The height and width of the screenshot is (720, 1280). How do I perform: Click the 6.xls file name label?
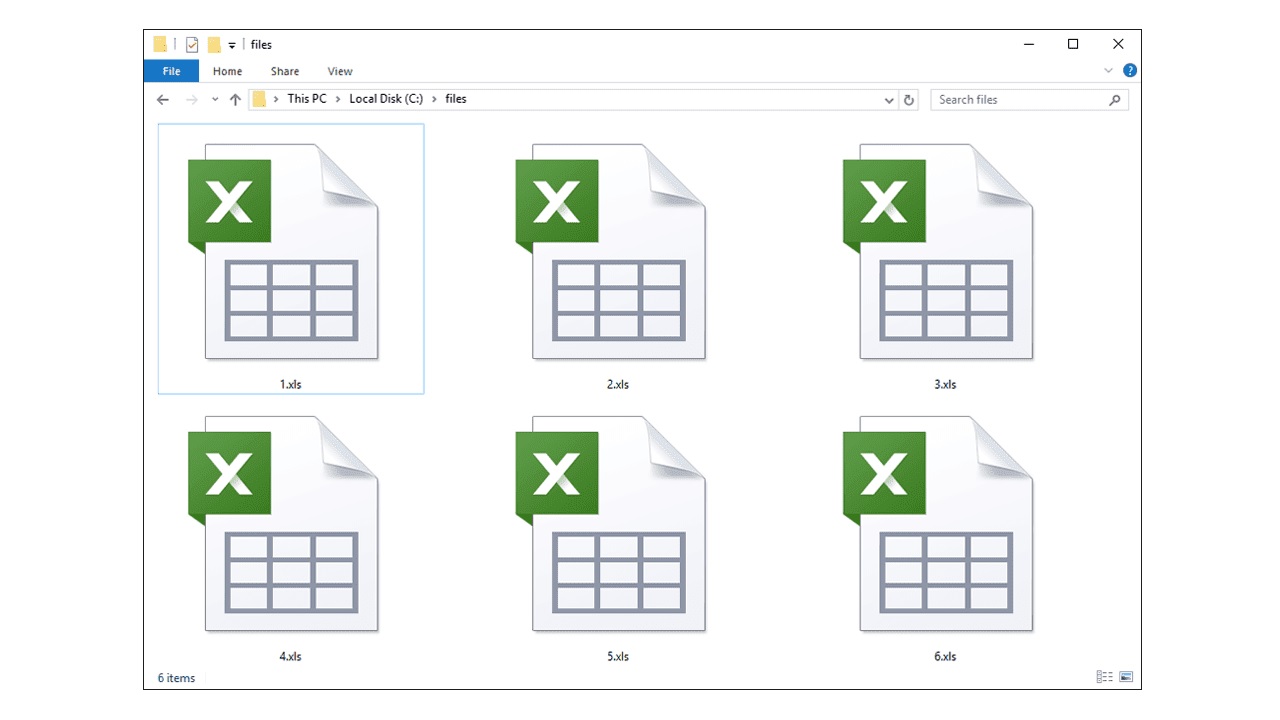[x=945, y=657]
